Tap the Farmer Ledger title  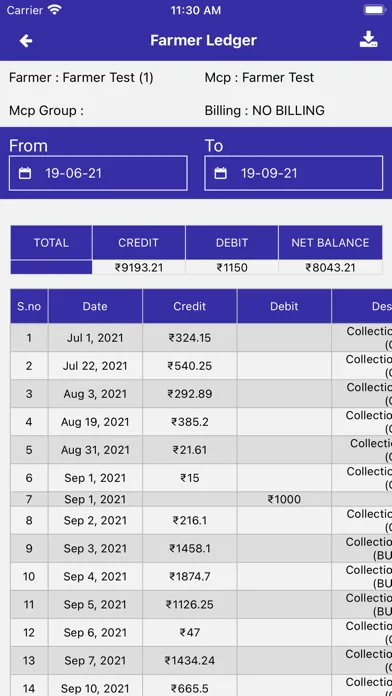pos(203,40)
